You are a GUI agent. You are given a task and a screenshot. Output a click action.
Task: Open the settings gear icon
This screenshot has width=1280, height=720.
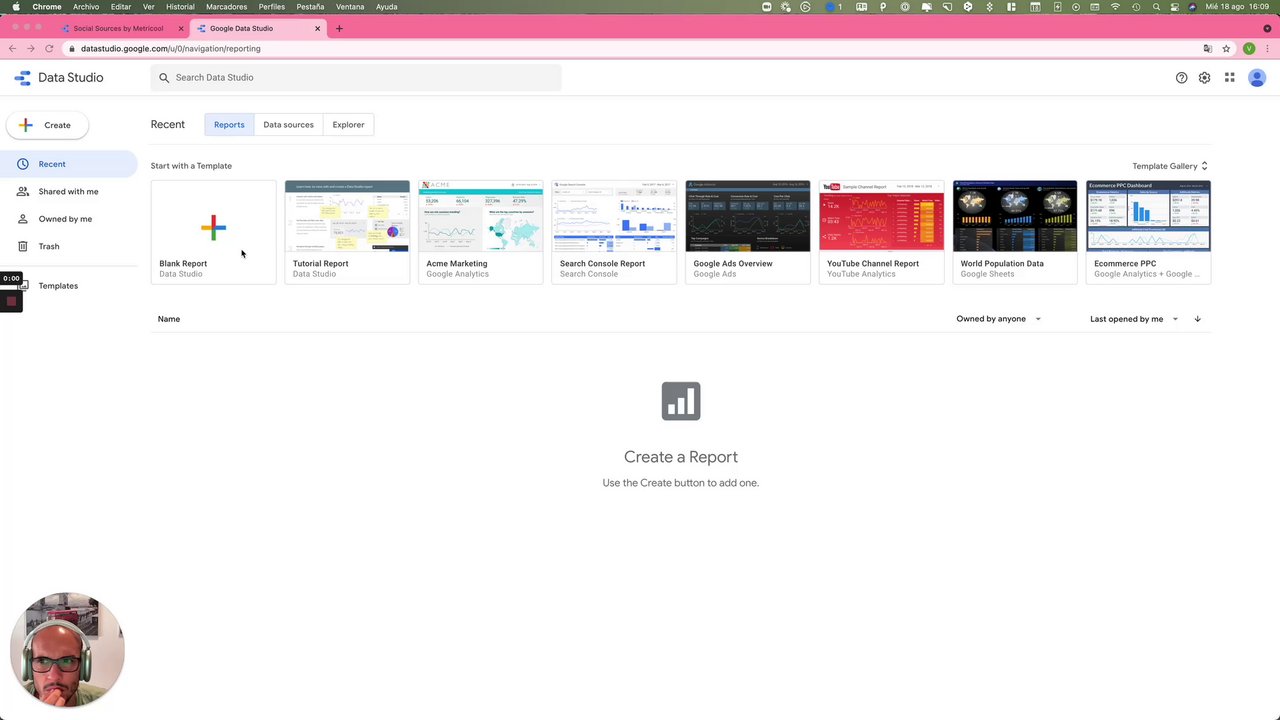tap(1204, 78)
